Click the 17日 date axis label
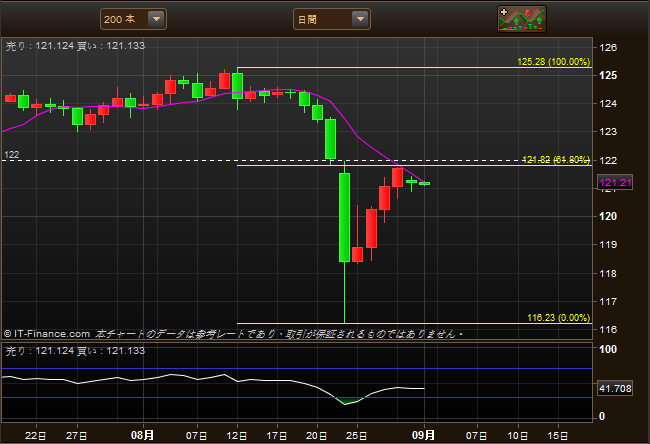The width and height of the screenshot is (650, 444). 276,436
